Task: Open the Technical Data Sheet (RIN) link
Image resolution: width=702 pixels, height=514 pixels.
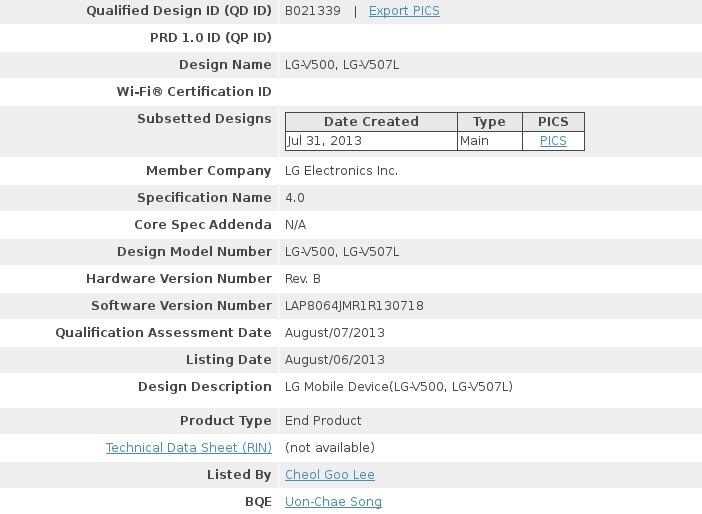Action: (188, 448)
